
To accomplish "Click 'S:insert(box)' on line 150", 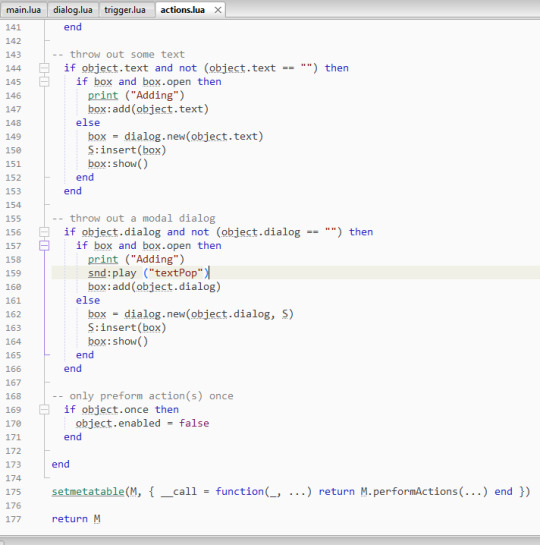I will pyautogui.click(x=127, y=150).
